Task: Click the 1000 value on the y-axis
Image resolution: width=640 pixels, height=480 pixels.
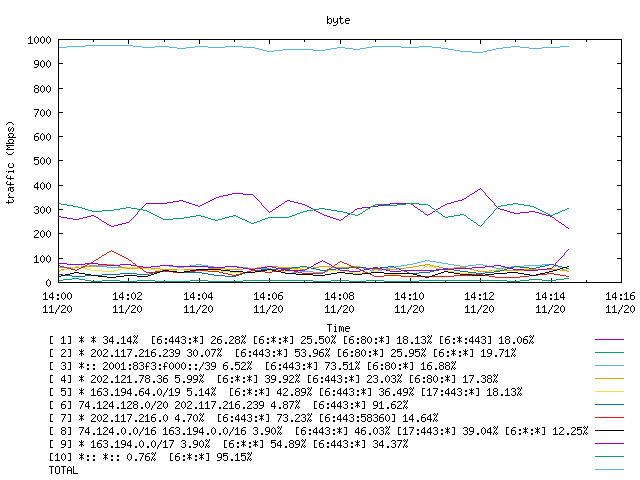Action: pos(39,40)
